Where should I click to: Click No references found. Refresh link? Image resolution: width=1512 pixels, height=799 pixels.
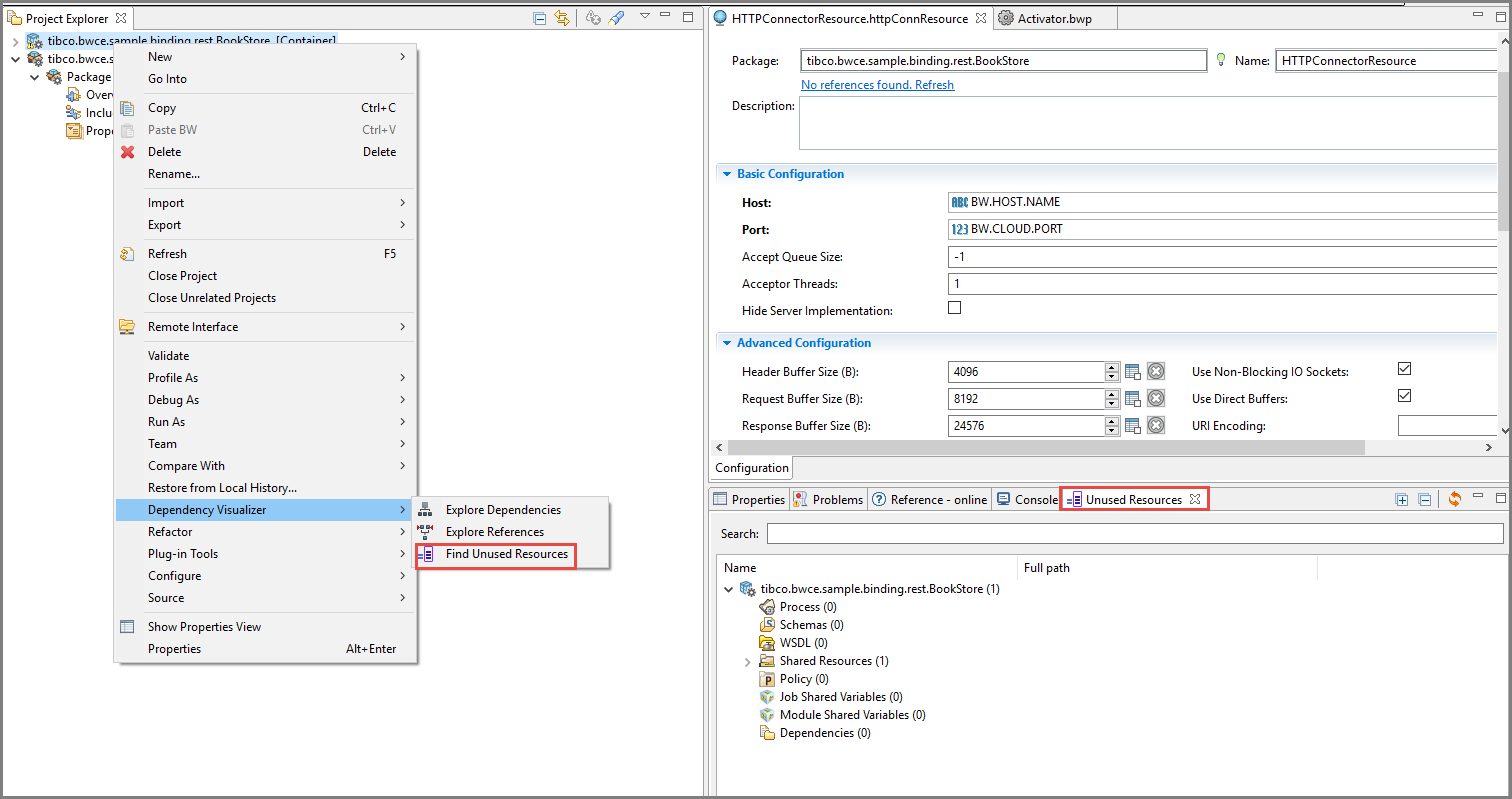pyautogui.click(x=877, y=85)
